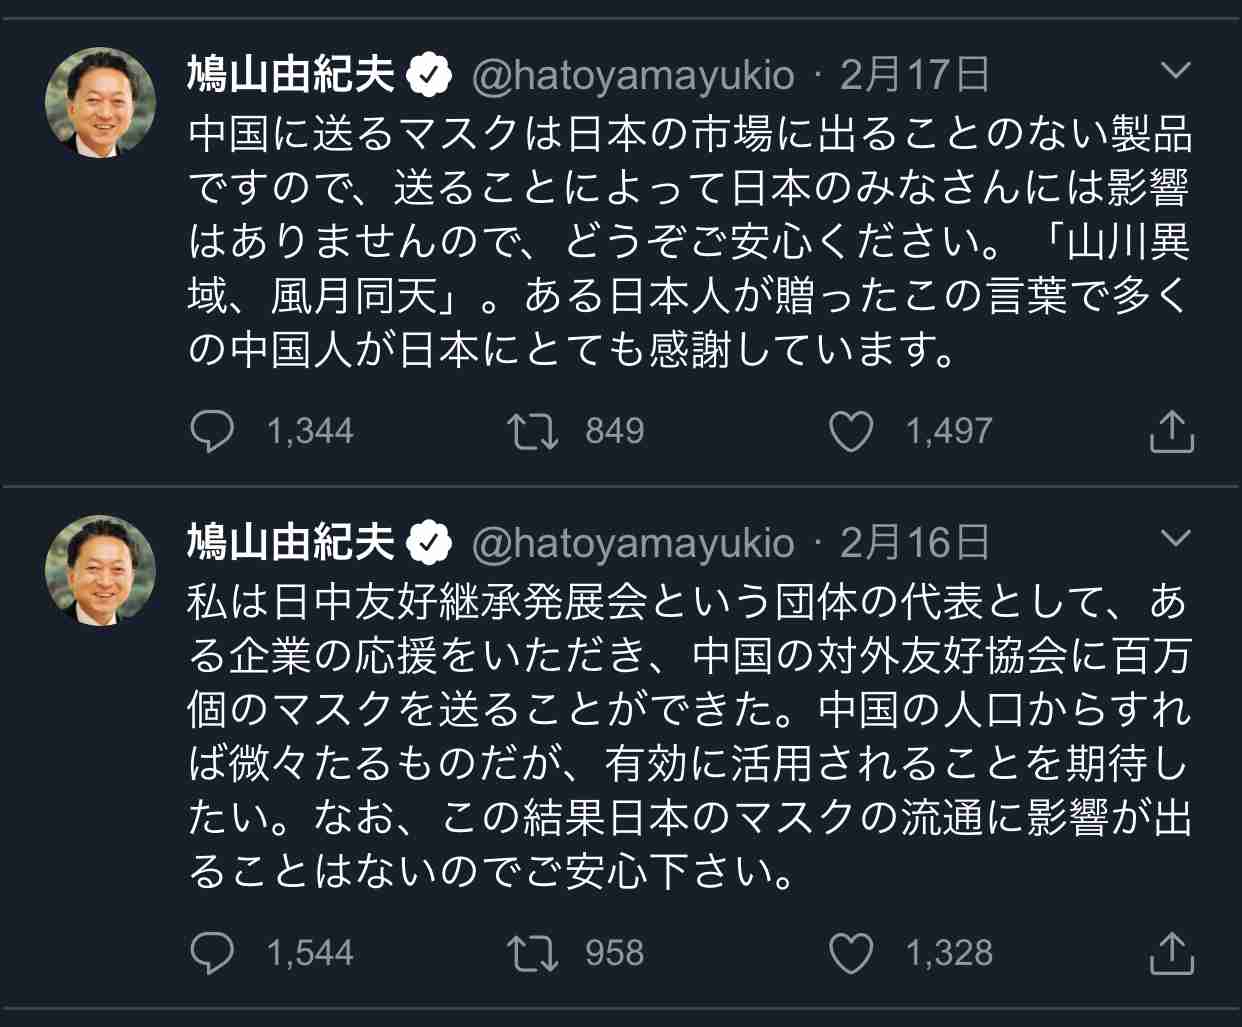Image resolution: width=1242 pixels, height=1027 pixels.
Task: Share the February 16 tweet
Action: click(x=1171, y=953)
